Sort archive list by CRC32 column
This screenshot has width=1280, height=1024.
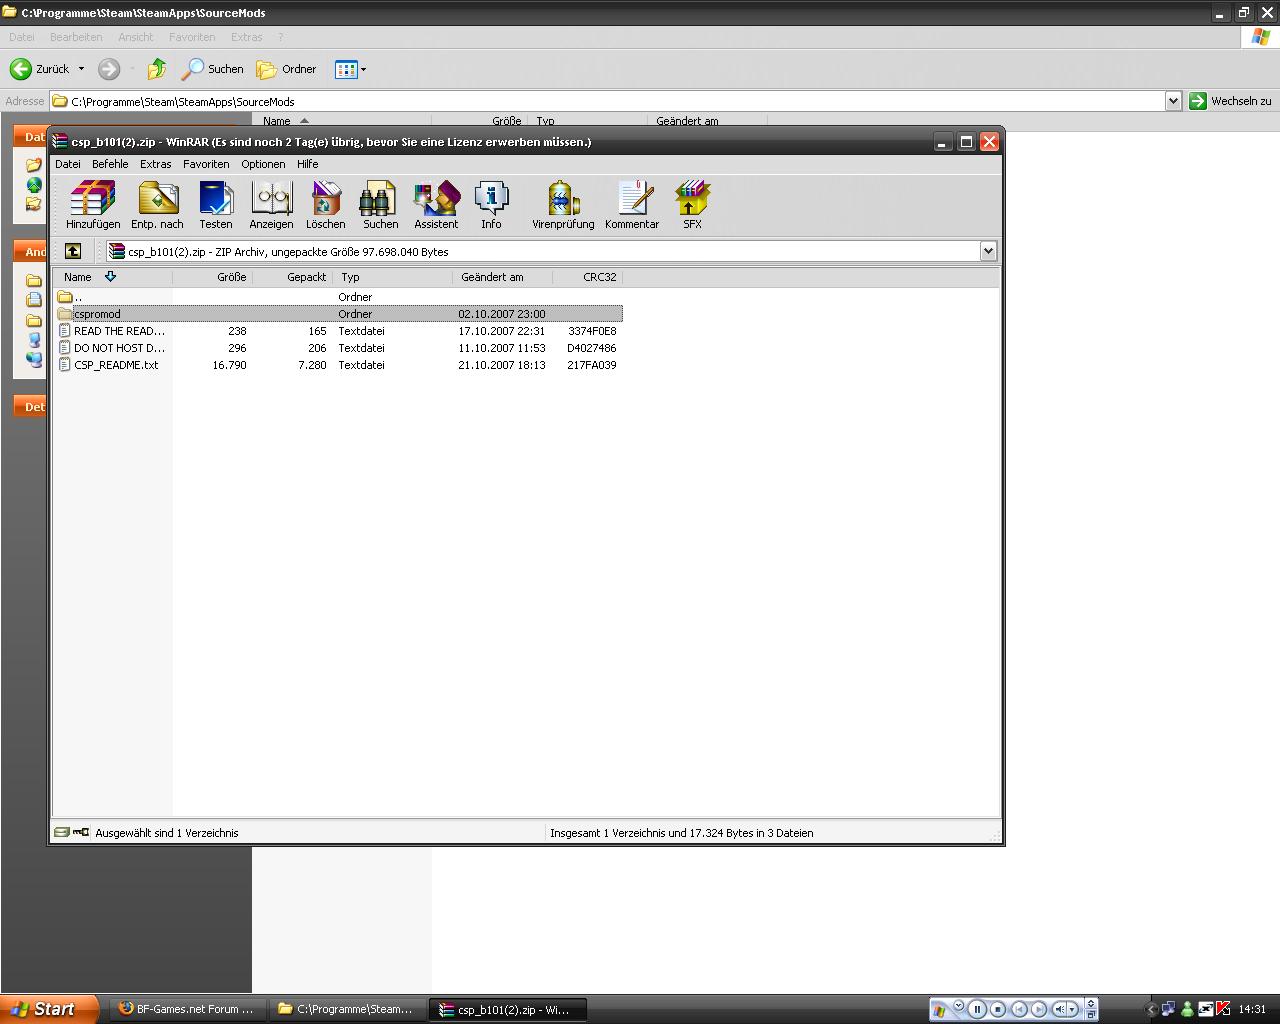coord(587,277)
